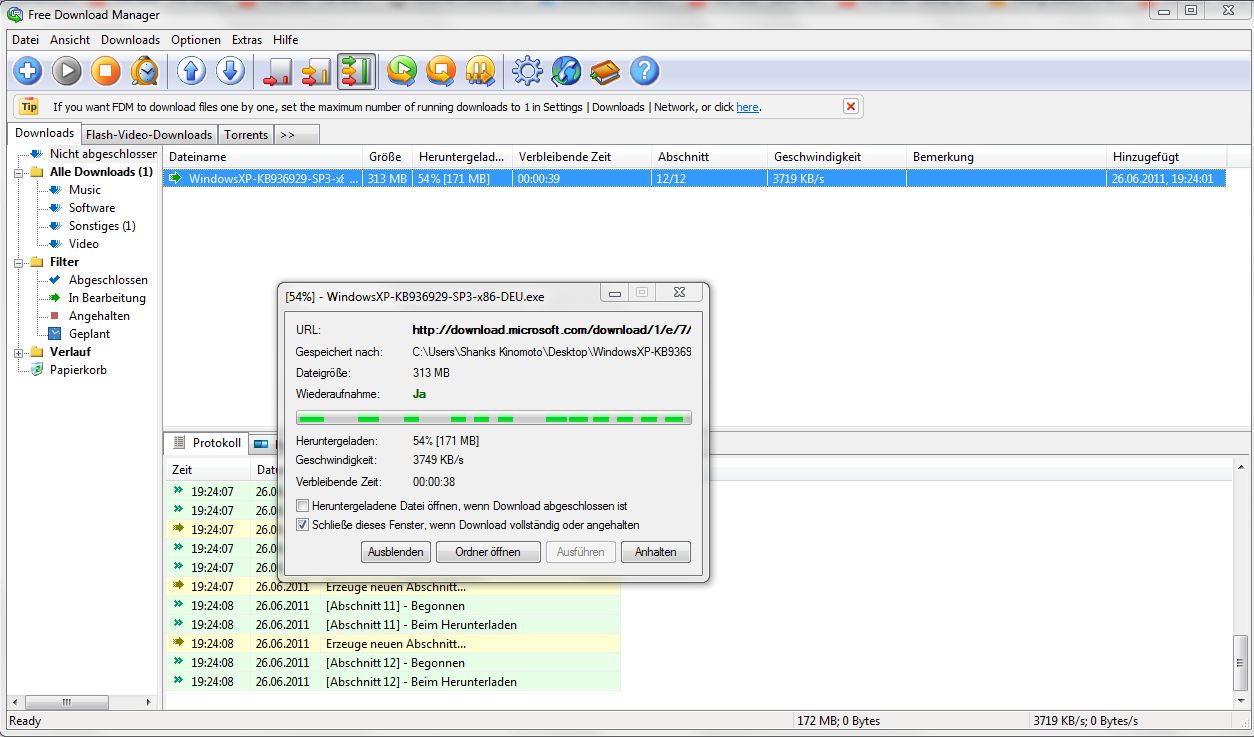Select Angehalten filter
Image resolution: width=1254 pixels, height=737 pixels.
[99, 316]
